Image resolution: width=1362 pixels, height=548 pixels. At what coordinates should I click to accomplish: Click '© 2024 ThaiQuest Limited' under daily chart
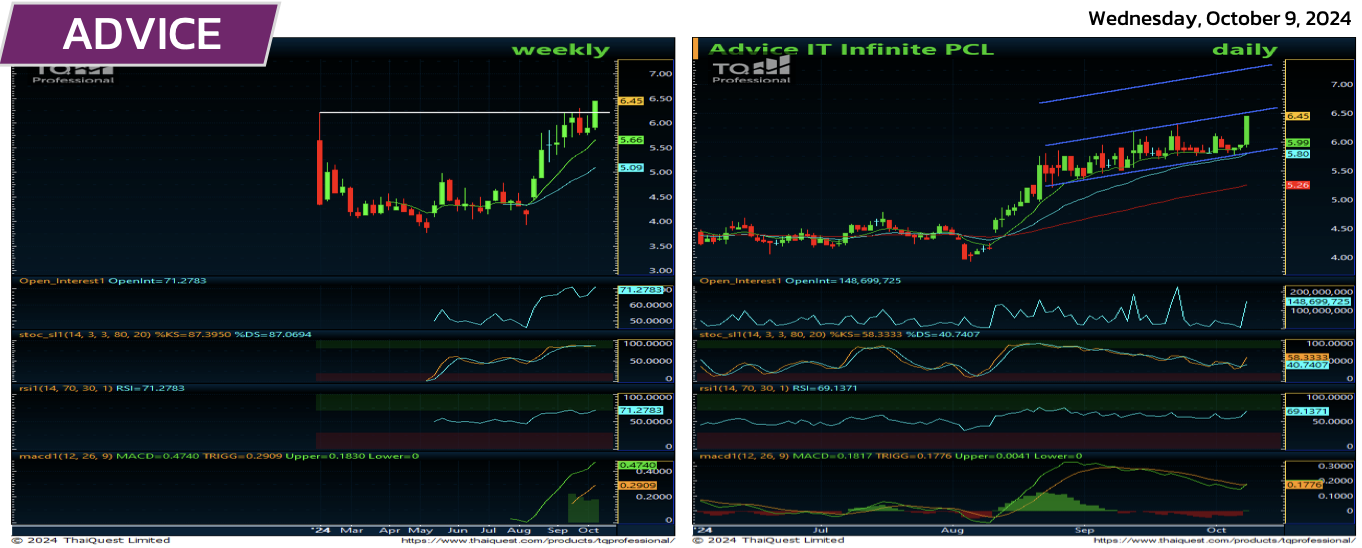point(768,540)
